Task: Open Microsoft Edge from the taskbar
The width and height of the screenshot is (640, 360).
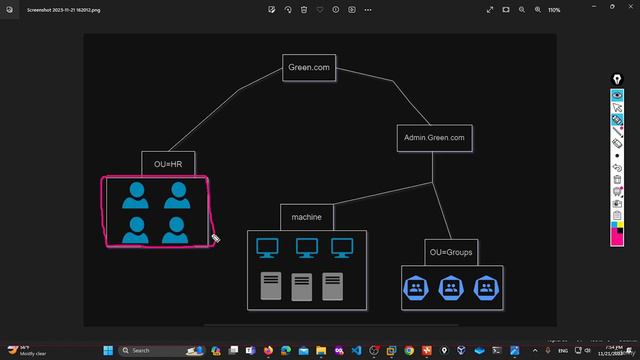Action: (x=286, y=350)
